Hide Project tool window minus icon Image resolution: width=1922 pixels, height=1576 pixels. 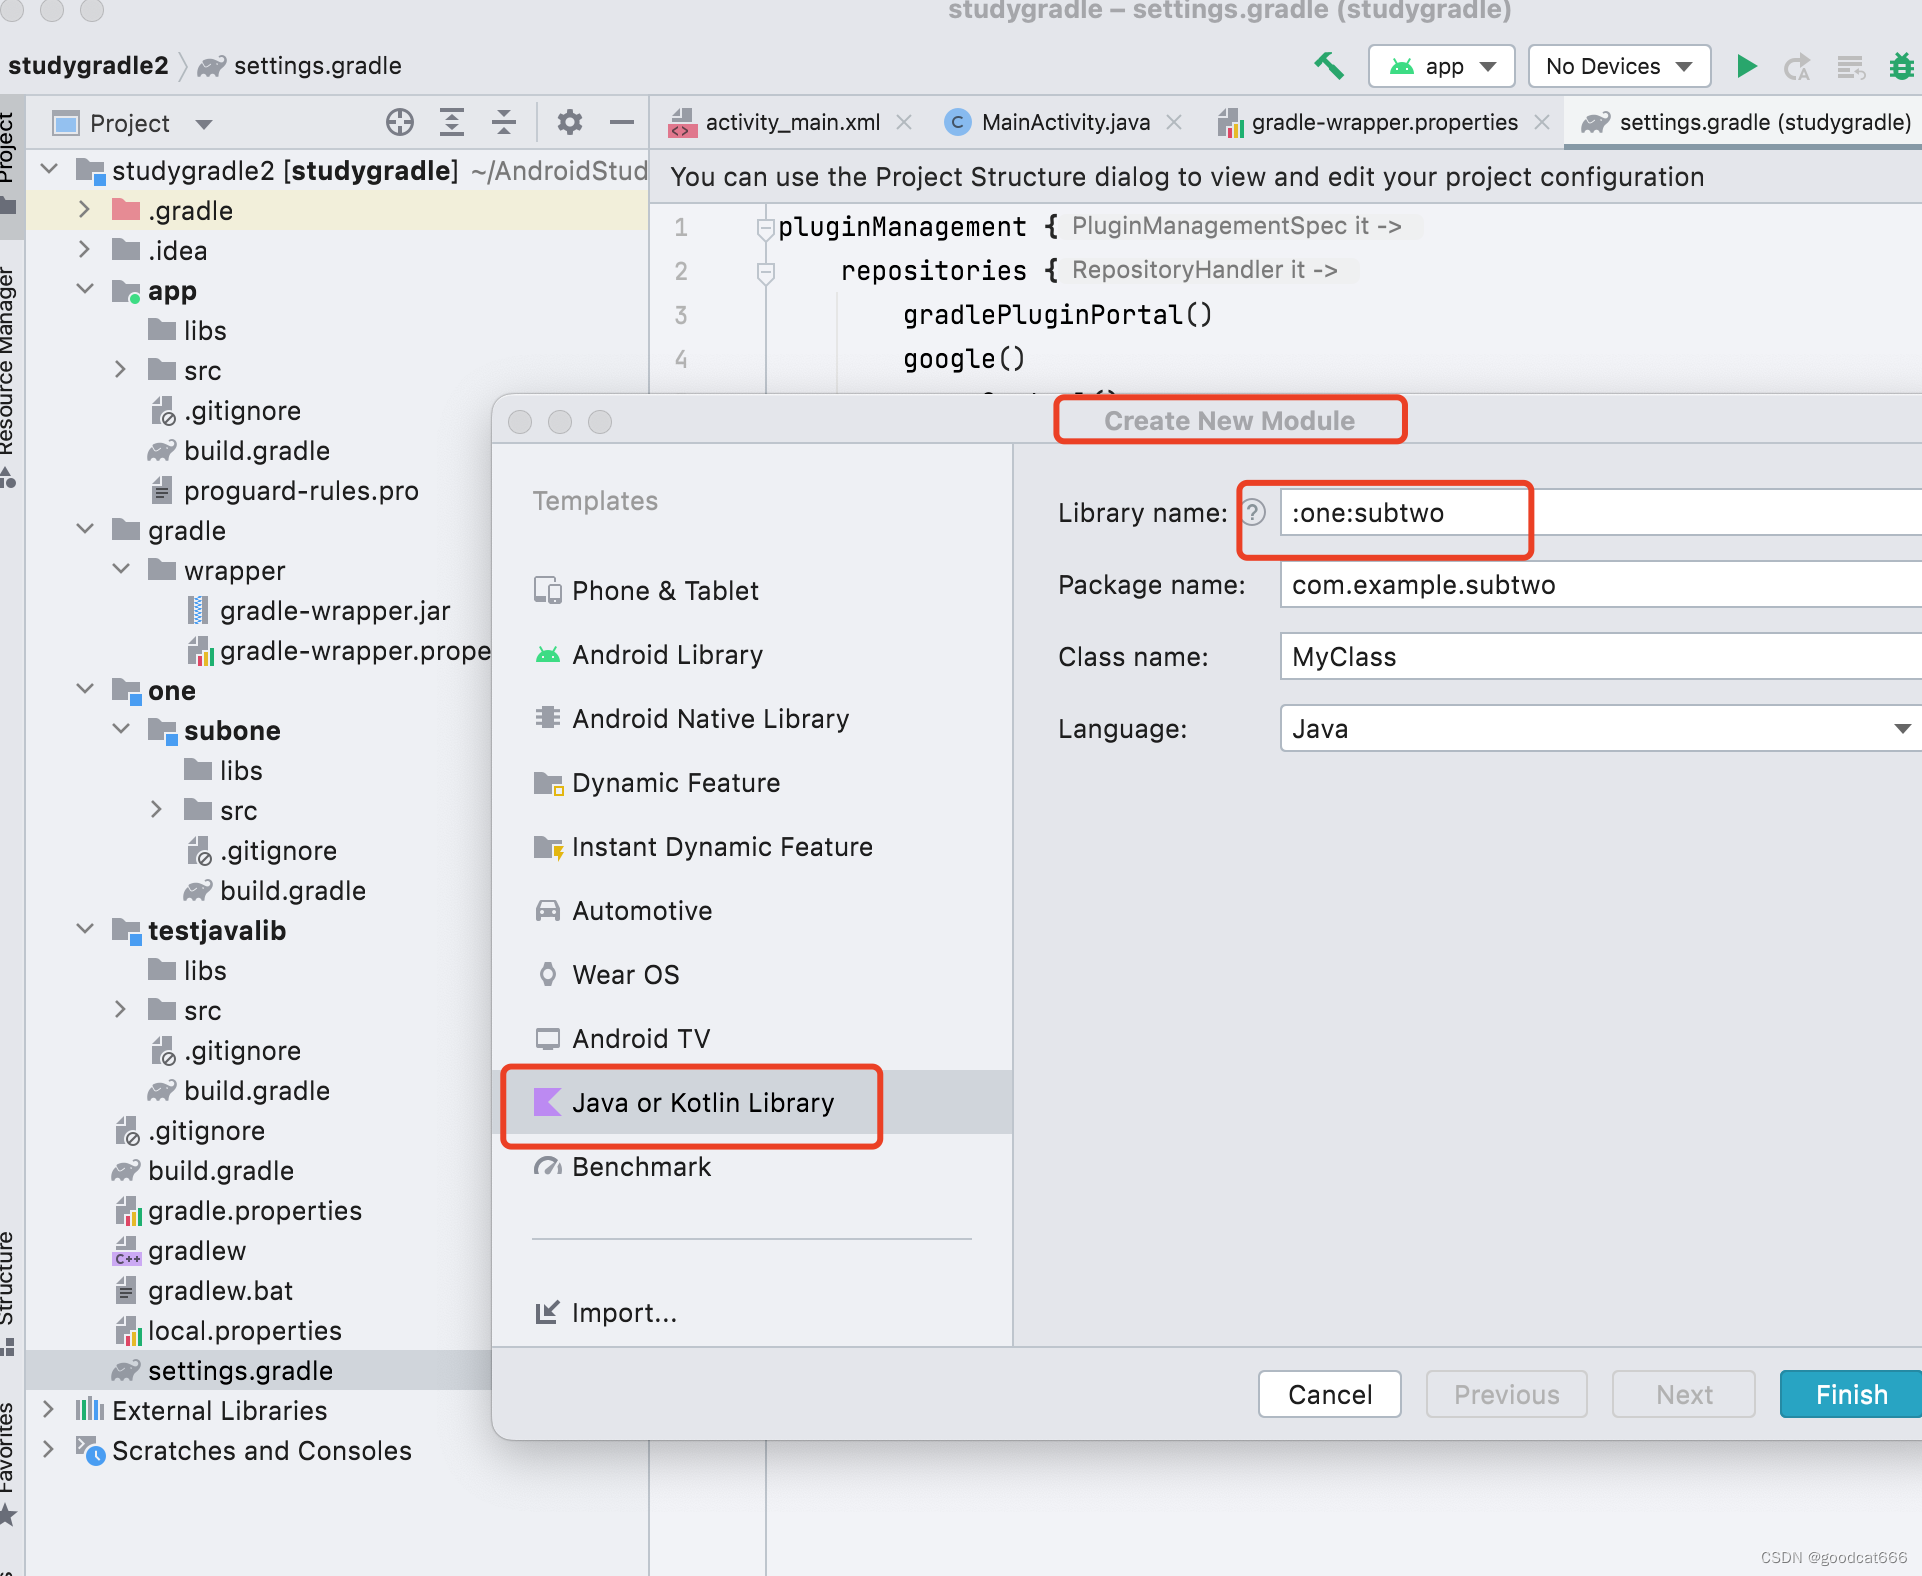click(622, 122)
